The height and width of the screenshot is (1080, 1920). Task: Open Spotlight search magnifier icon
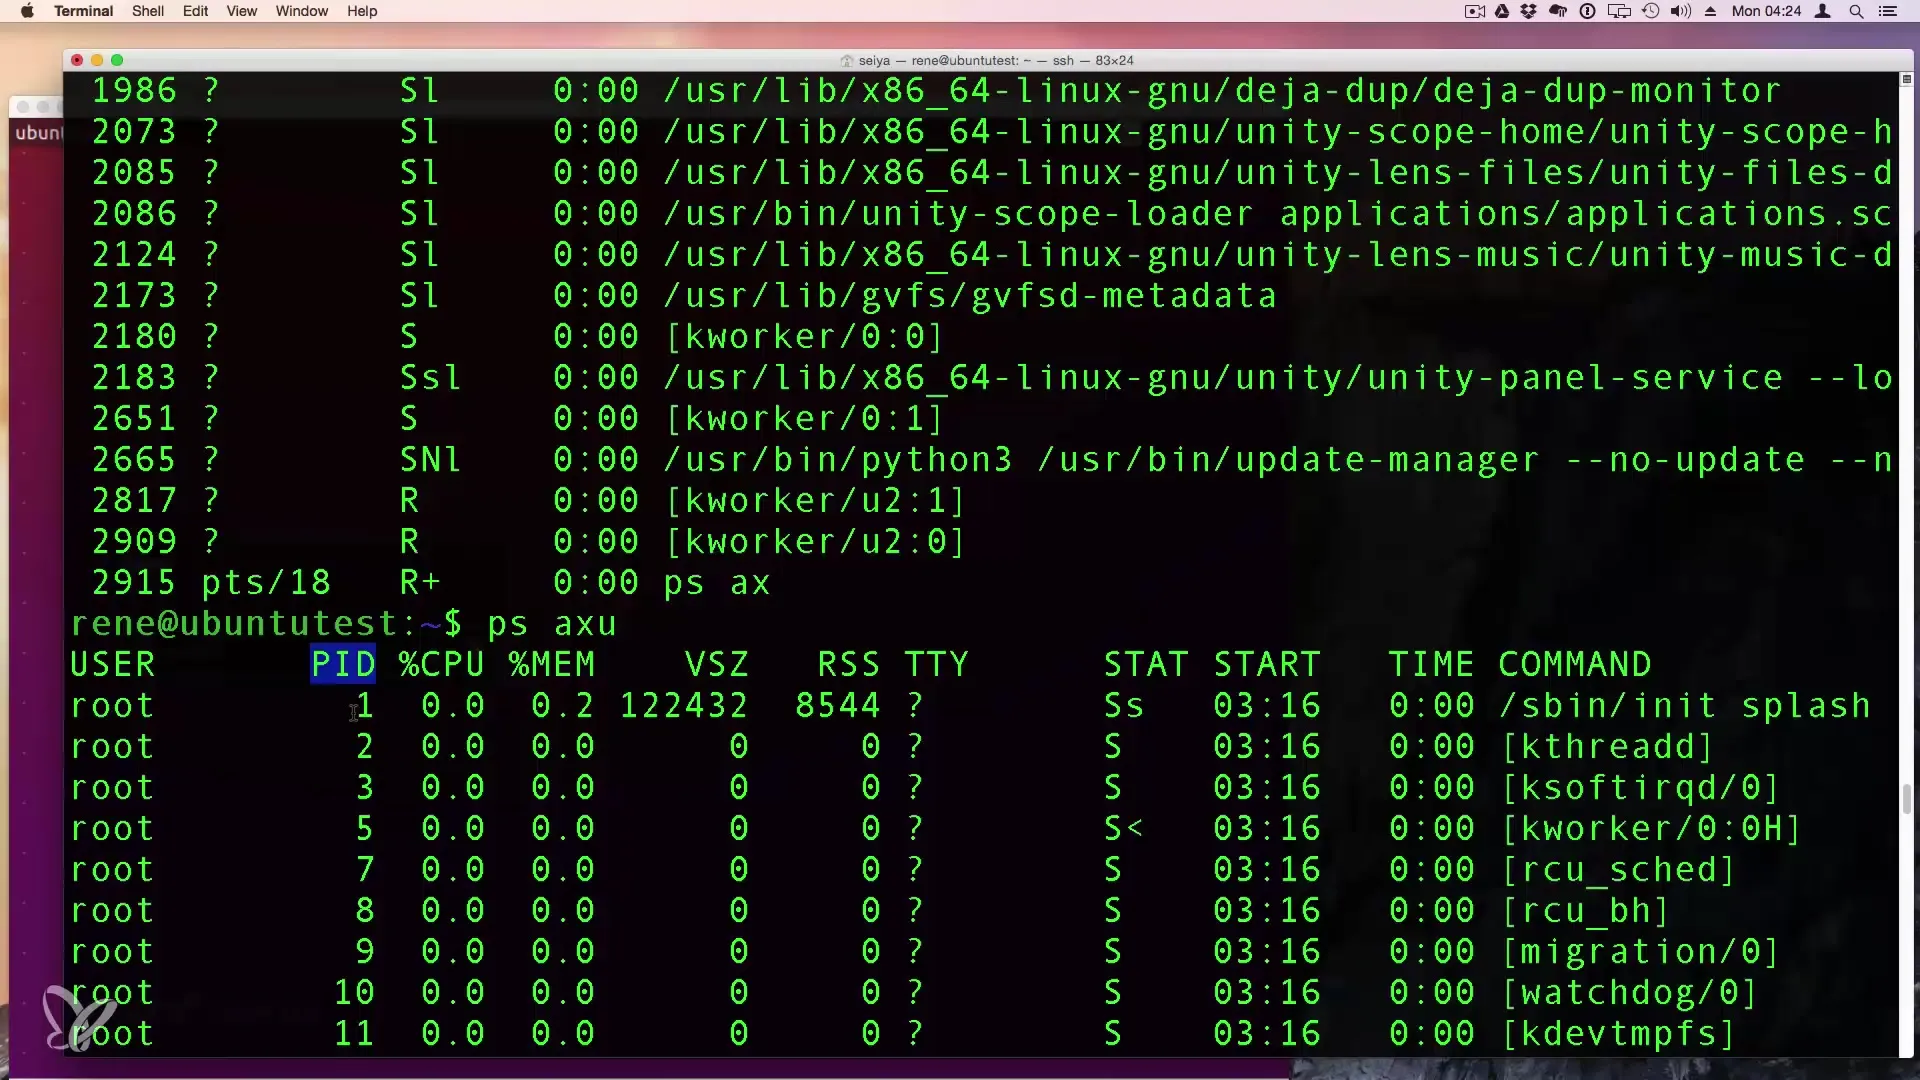pos(1856,11)
